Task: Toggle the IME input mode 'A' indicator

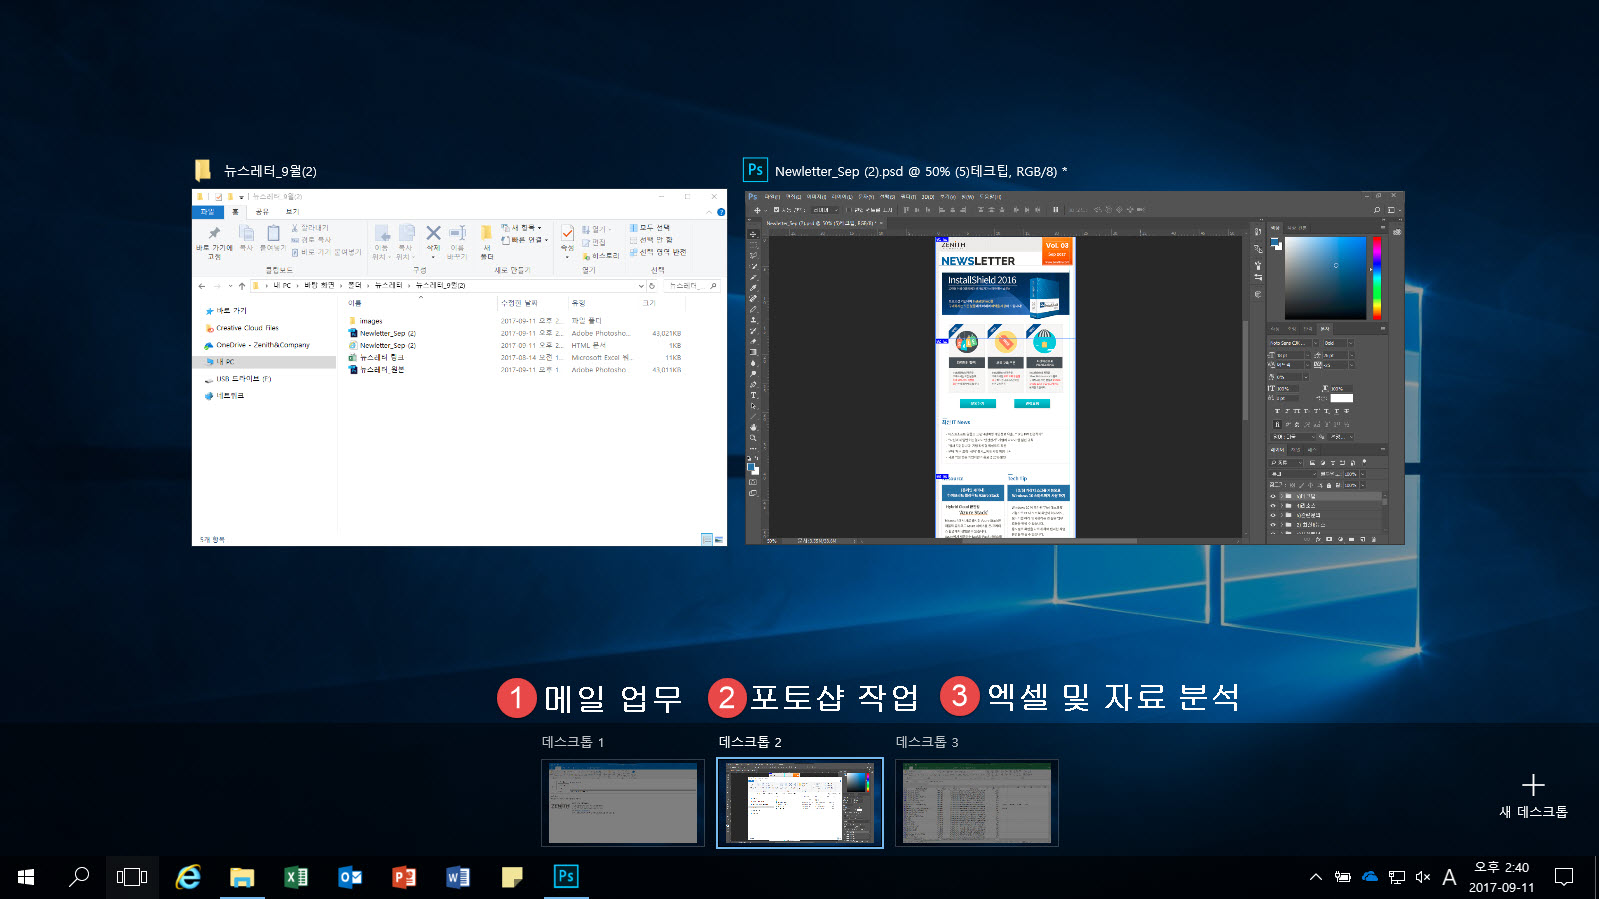Action: click(x=1449, y=877)
